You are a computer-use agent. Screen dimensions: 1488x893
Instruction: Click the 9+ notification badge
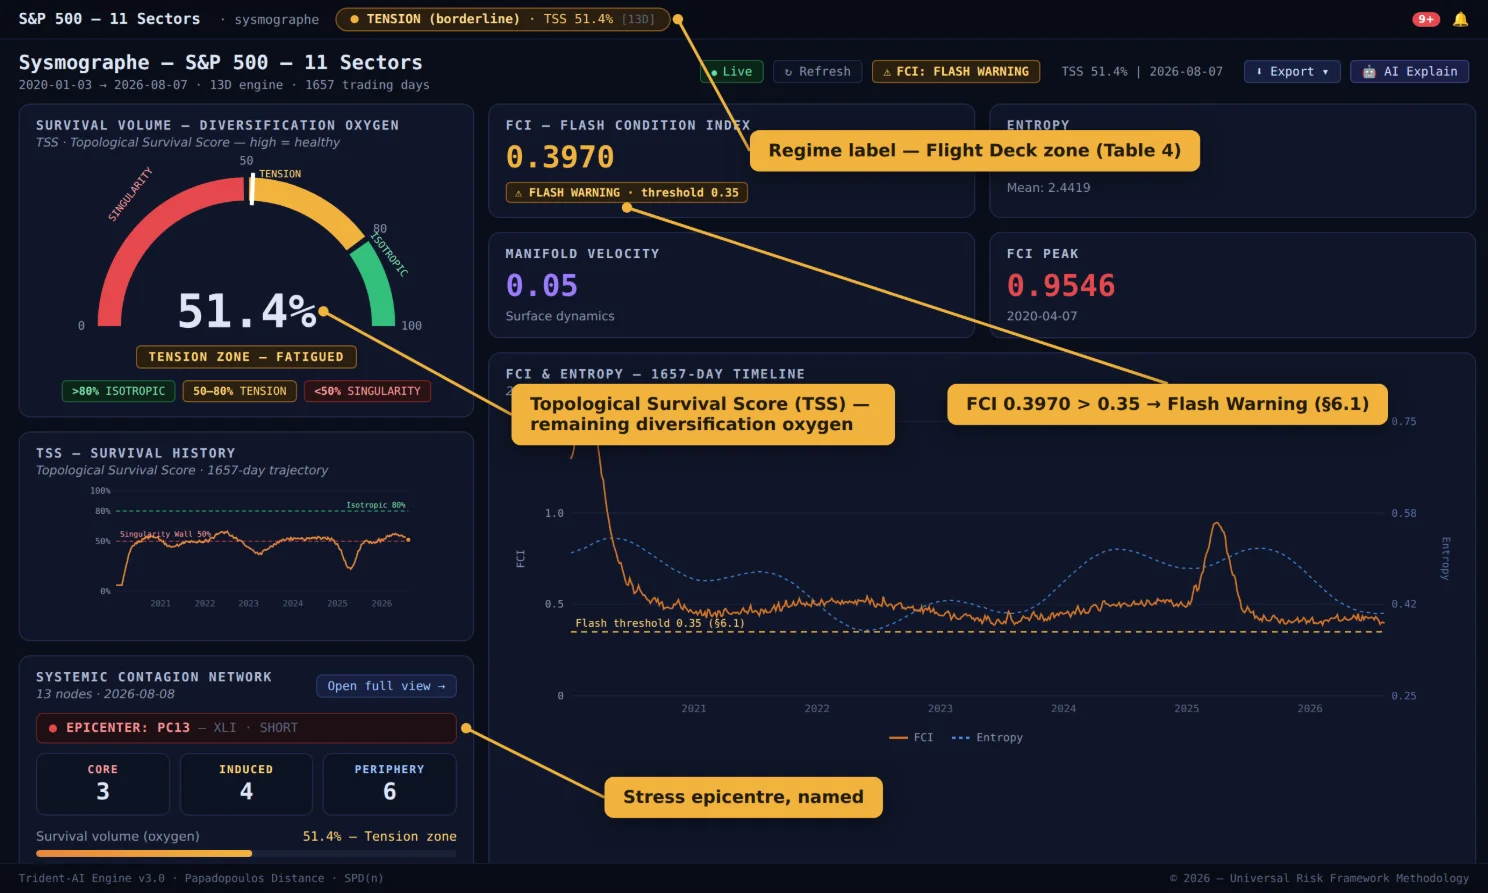pyautogui.click(x=1425, y=19)
